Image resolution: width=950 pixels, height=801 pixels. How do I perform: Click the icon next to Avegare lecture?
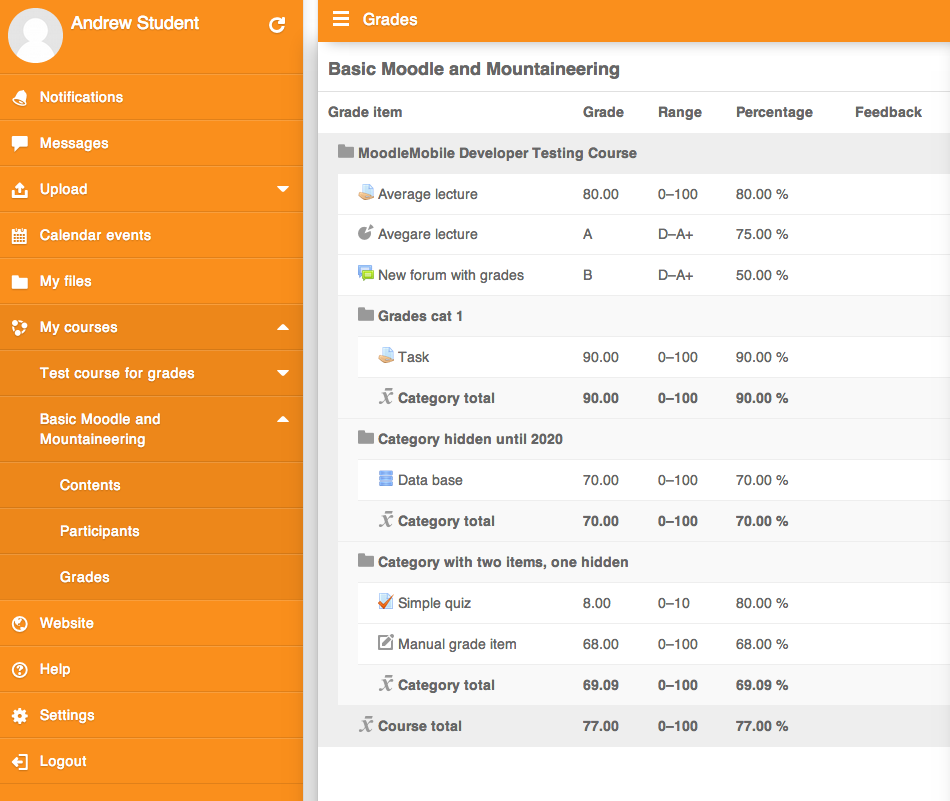coord(366,233)
